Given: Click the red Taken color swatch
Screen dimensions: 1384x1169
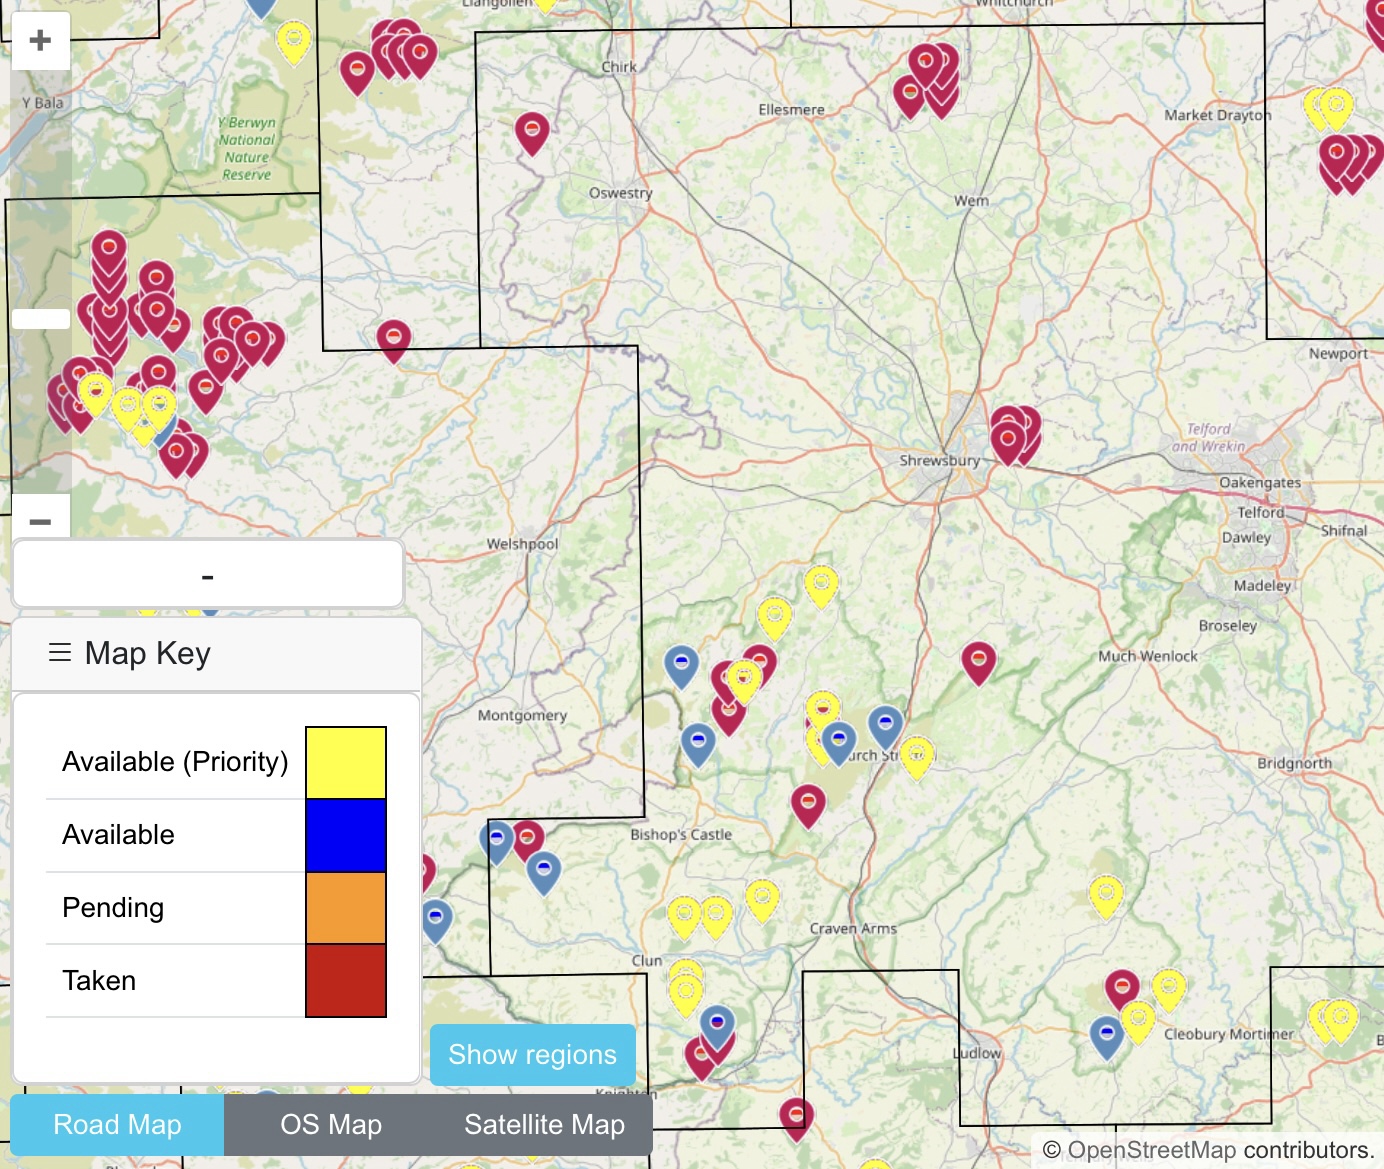Looking at the screenshot, I should click(346, 981).
